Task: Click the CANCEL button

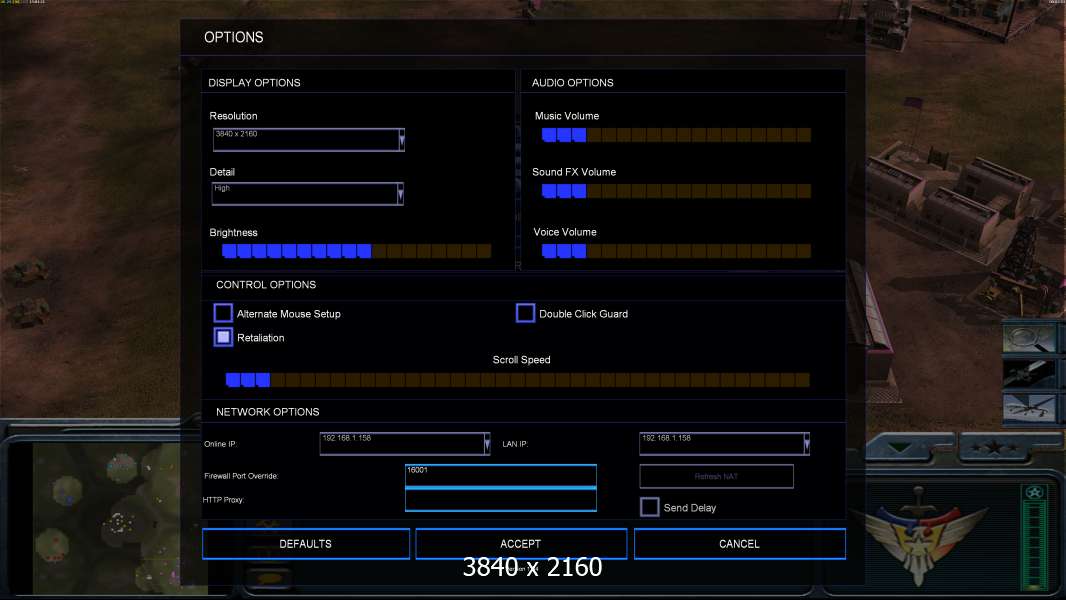Action: 740,544
